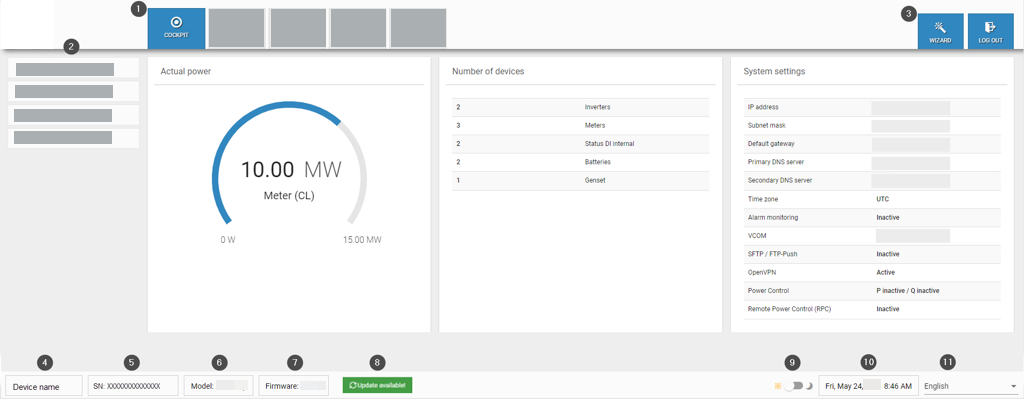Select the Genset row
The height and width of the screenshot is (399, 1024).
click(x=581, y=180)
